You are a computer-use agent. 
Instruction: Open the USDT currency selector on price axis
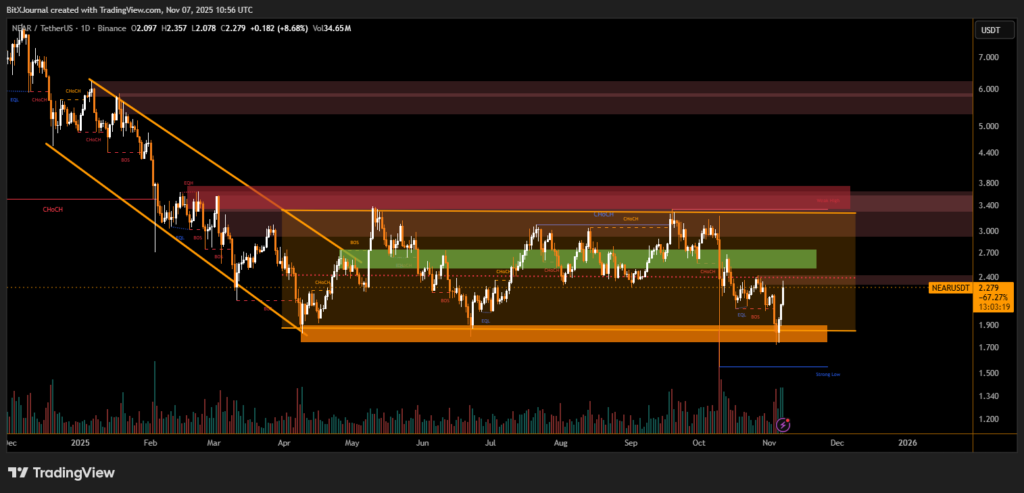click(992, 31)
